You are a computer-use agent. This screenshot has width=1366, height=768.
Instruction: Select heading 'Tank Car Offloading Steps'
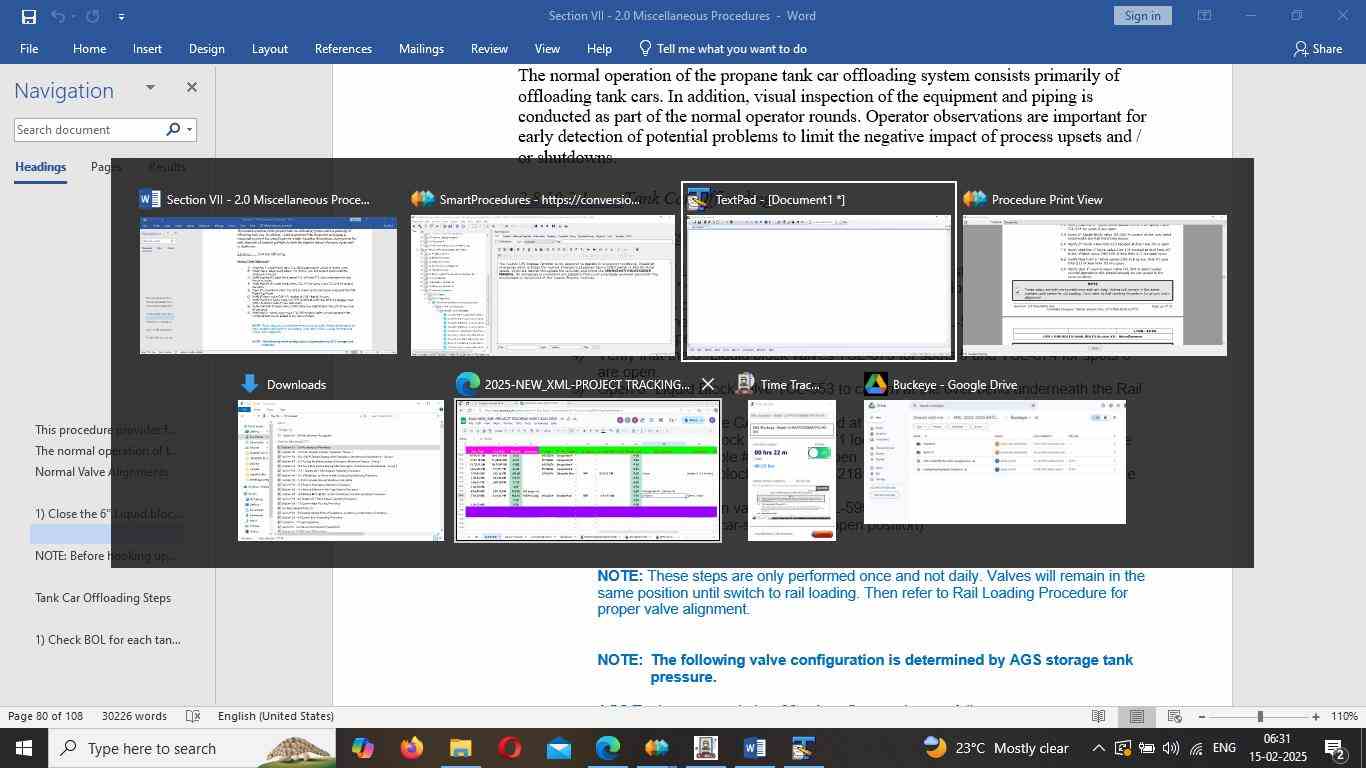103,598
